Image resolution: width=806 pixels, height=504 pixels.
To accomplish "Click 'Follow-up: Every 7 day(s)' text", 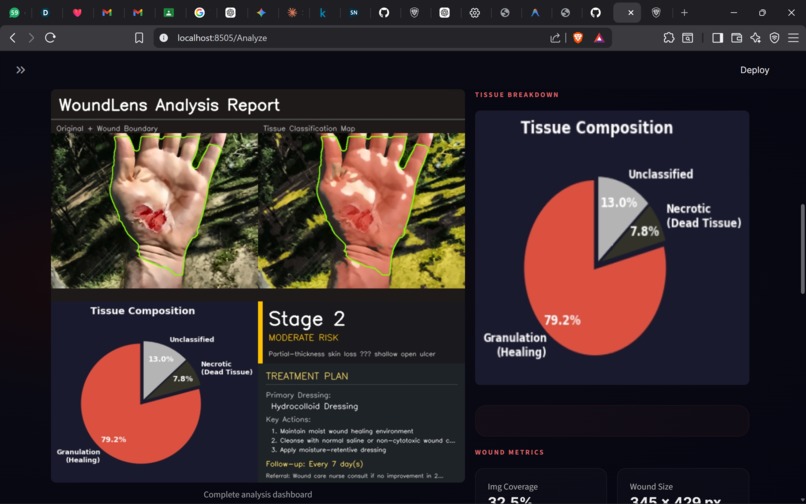I will (315, 464).
